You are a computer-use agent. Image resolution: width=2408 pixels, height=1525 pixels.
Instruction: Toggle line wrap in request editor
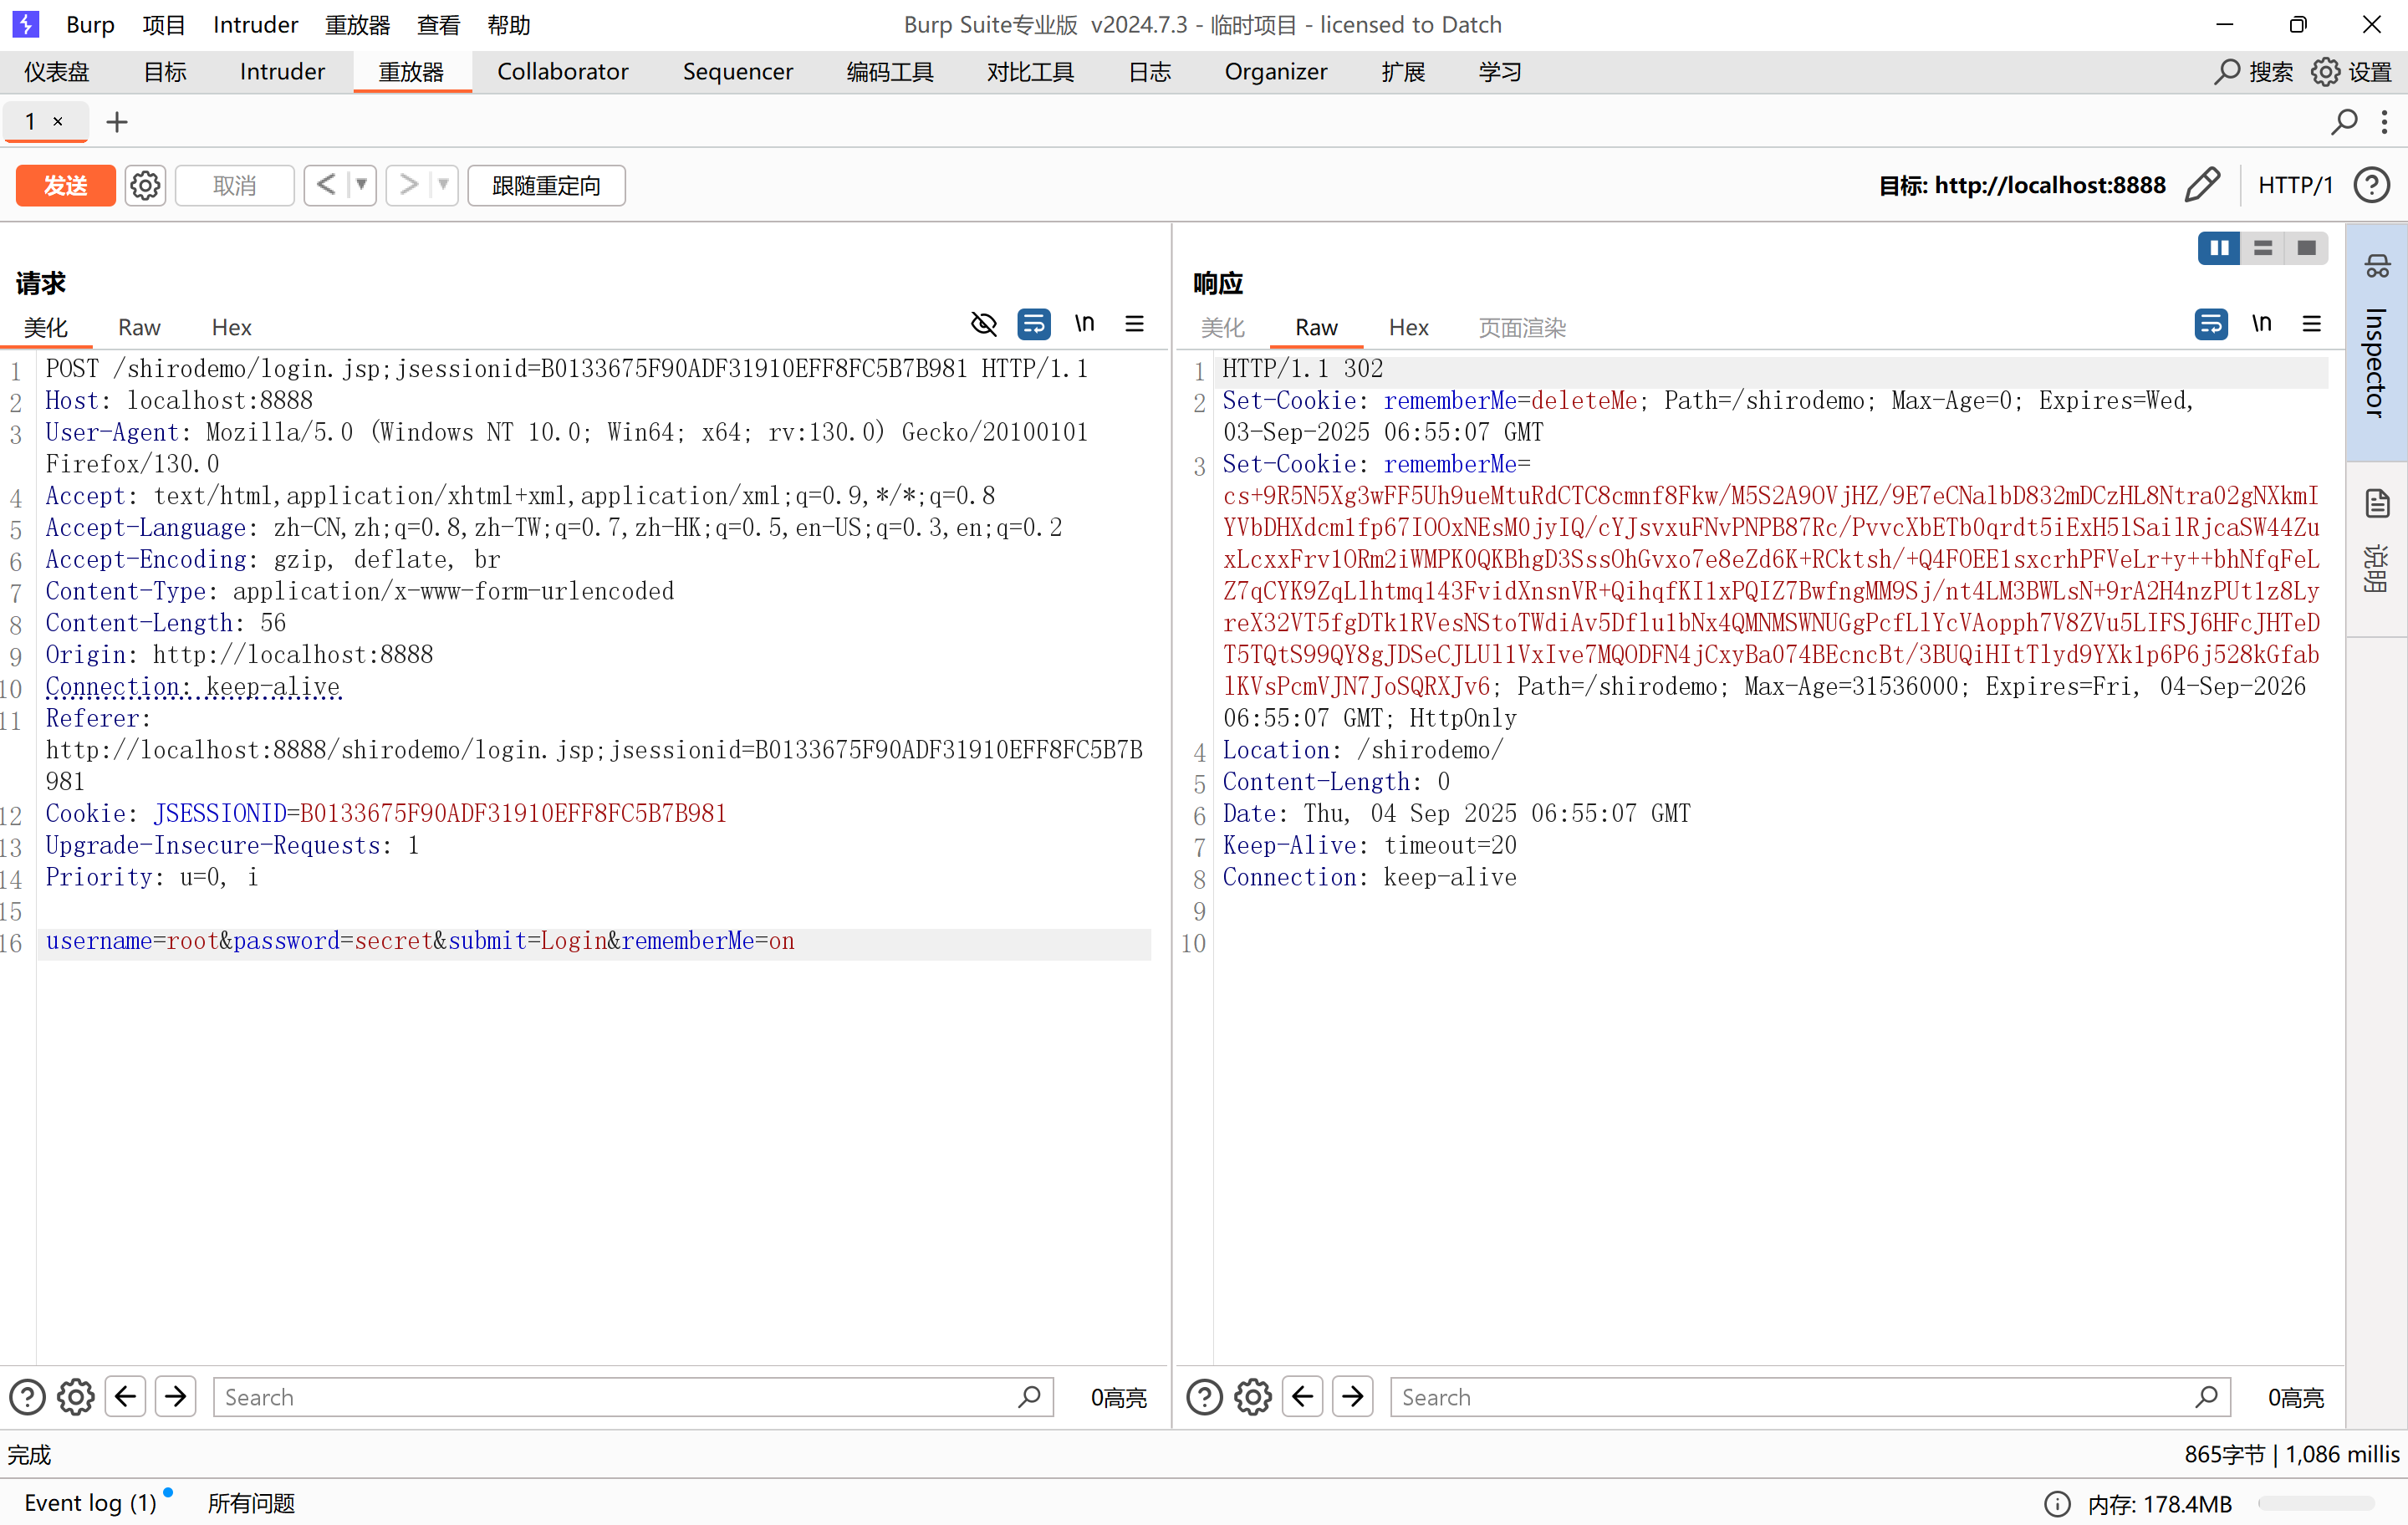coord(1034,324)
